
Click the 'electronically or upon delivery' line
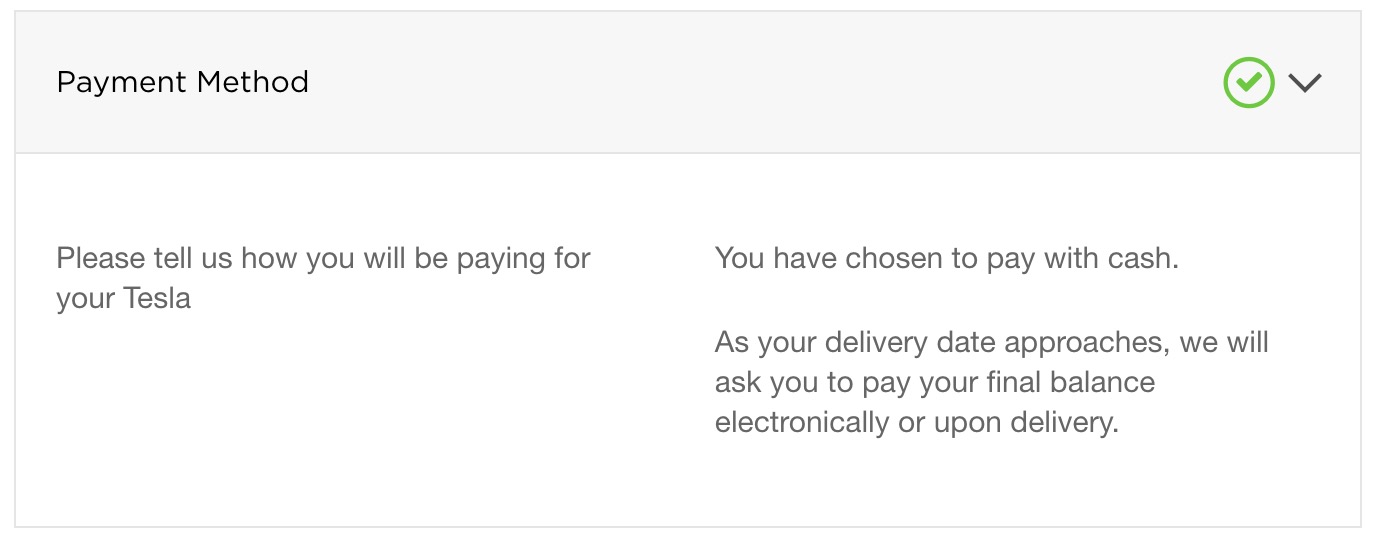[916, 423]
